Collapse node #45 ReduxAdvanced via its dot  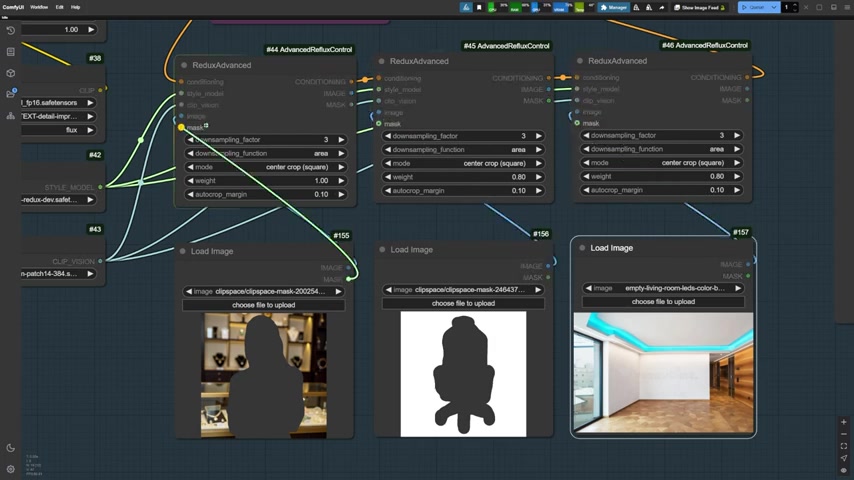(x=382, y=61)
